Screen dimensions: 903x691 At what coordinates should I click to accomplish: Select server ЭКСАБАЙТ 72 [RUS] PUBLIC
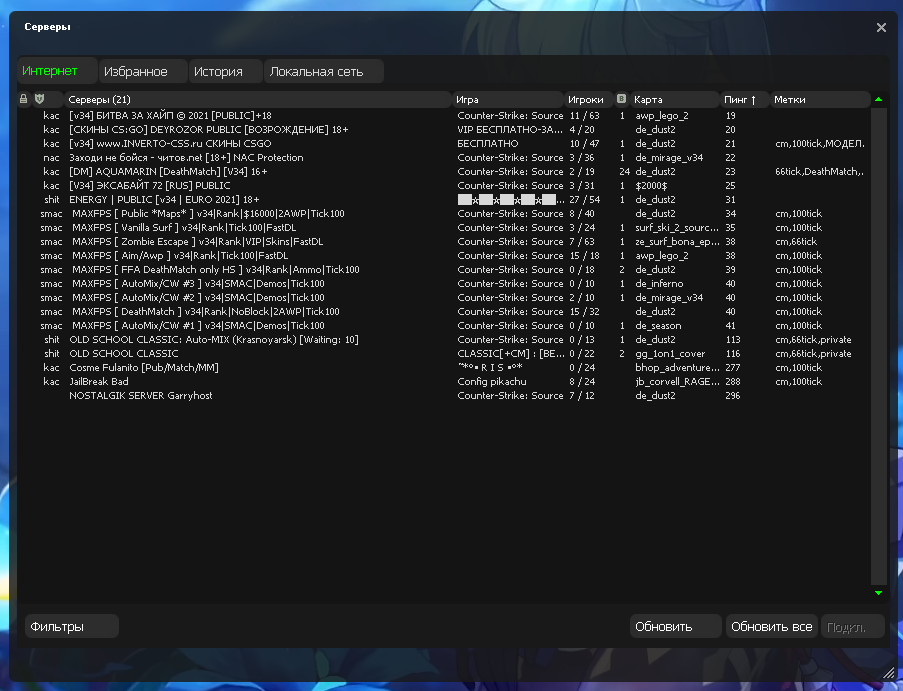coord(443,185)
